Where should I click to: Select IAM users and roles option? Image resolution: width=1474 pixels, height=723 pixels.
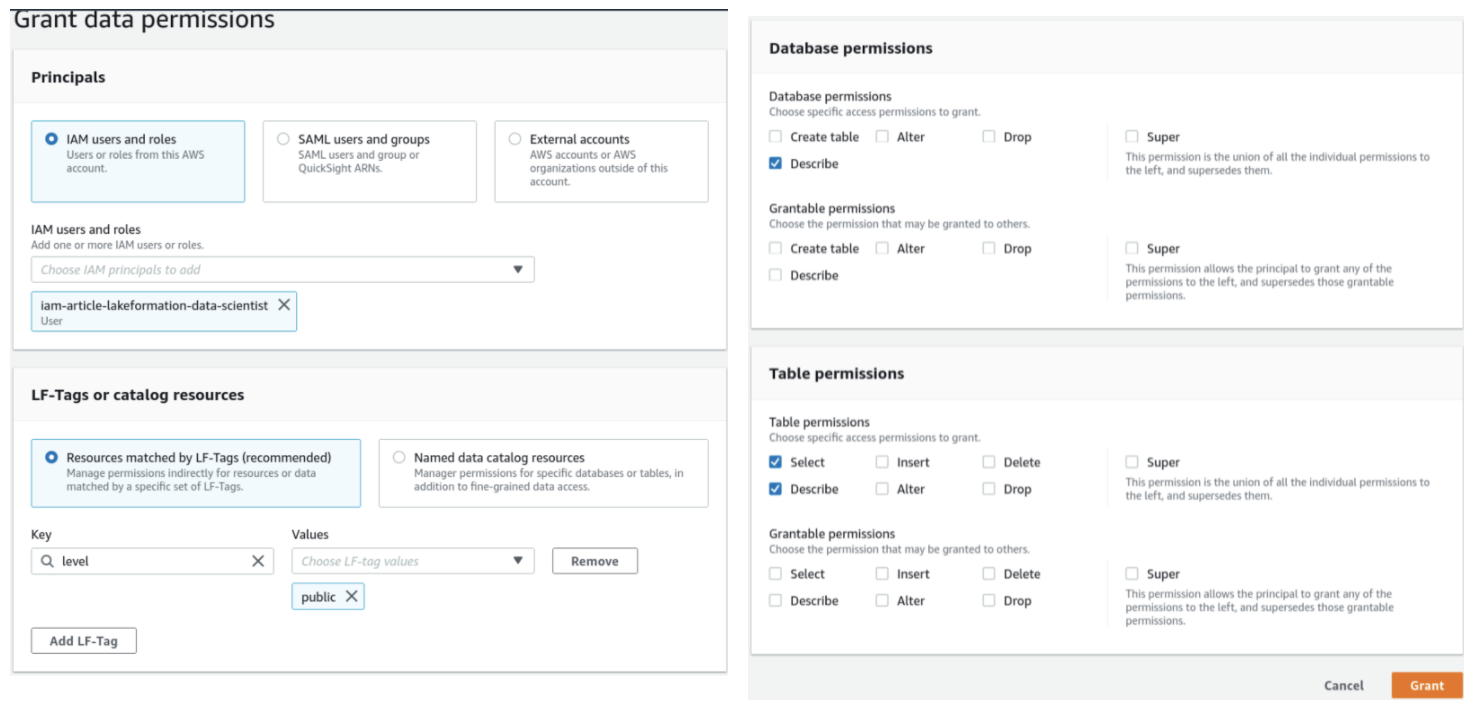138,162
